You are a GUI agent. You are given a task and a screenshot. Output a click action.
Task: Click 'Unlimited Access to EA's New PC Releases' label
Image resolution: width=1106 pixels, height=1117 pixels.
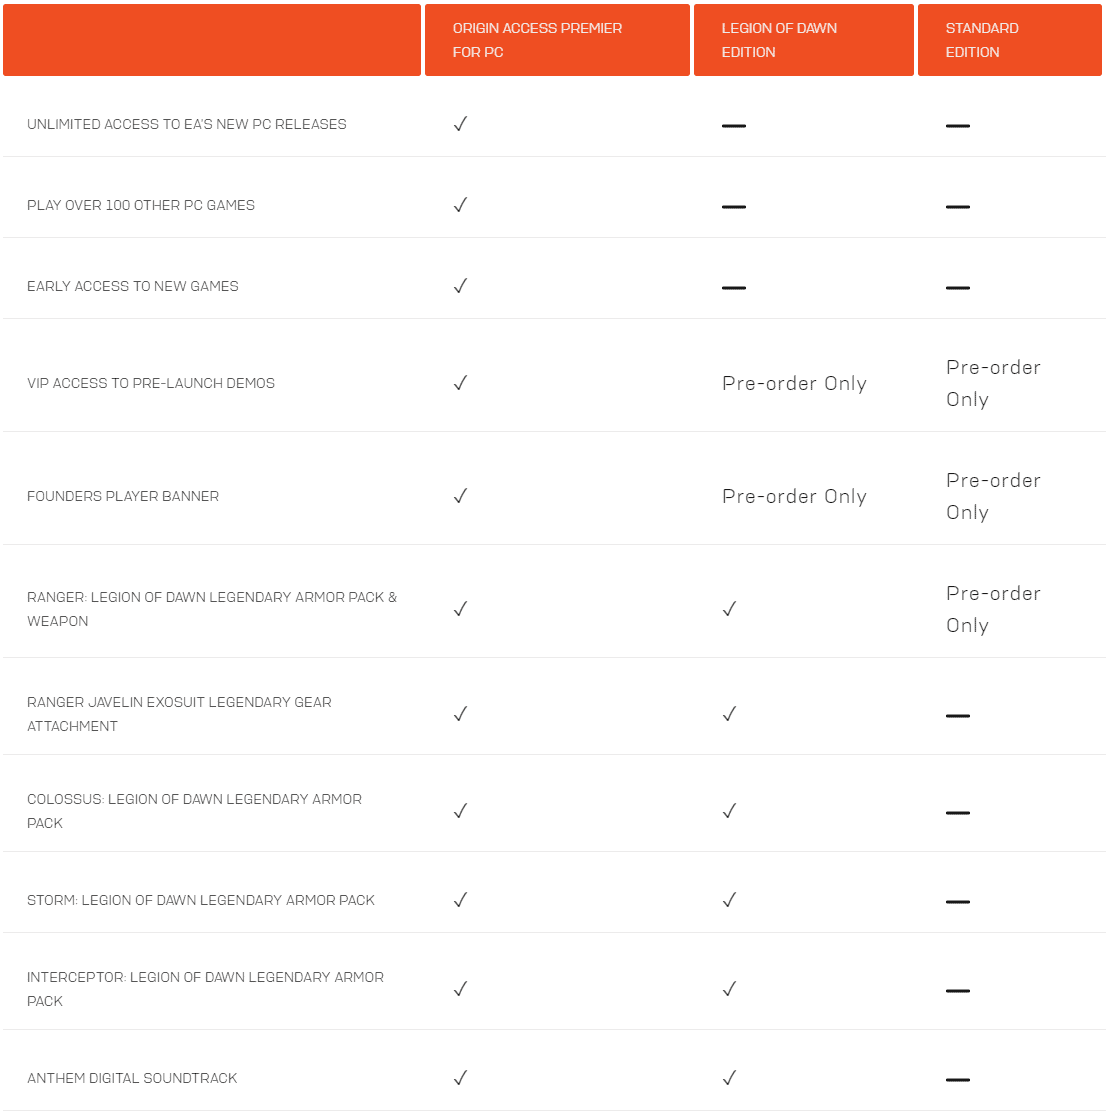(x=187, y=124)
